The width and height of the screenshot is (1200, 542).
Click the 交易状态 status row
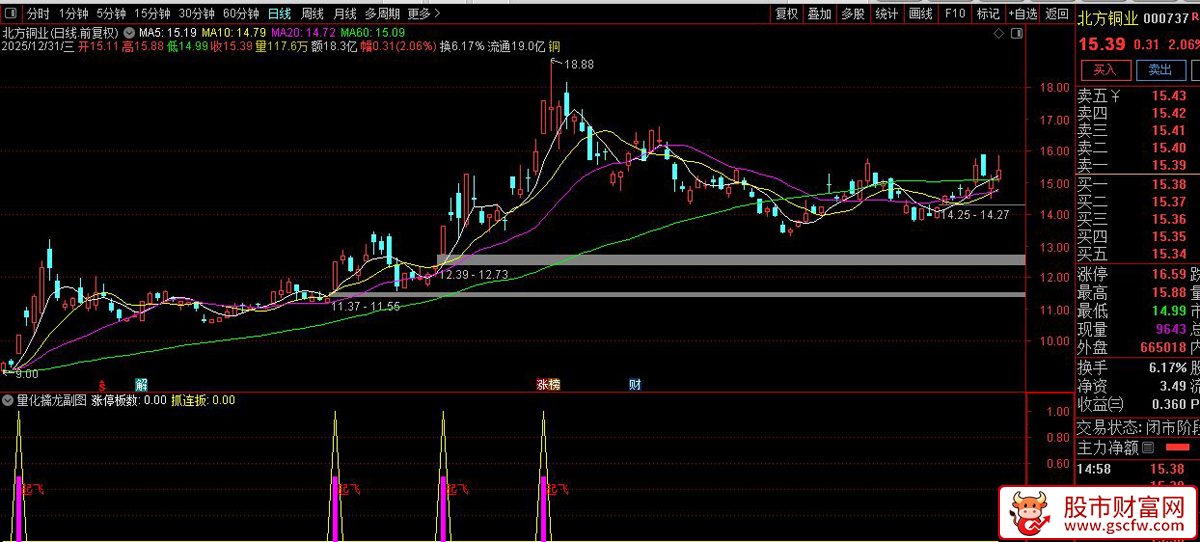(1137, 427)
